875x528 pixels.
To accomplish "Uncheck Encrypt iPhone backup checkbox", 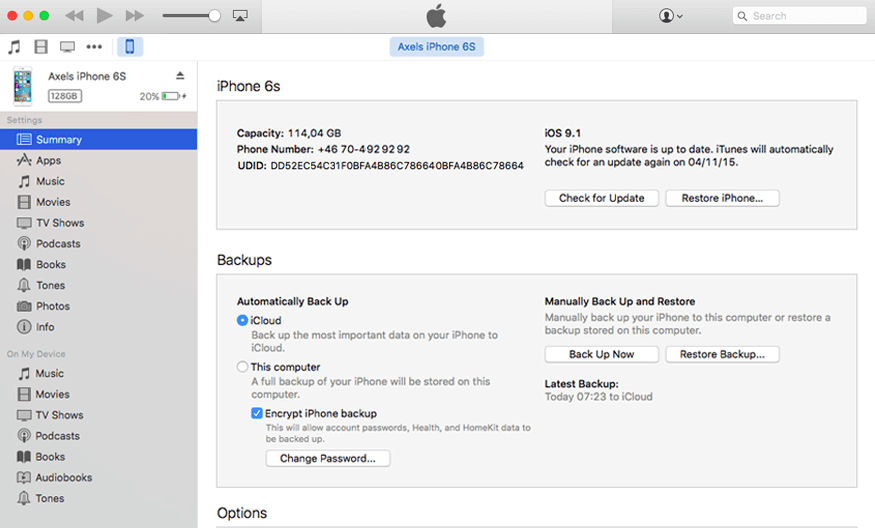I will point(257,413).
